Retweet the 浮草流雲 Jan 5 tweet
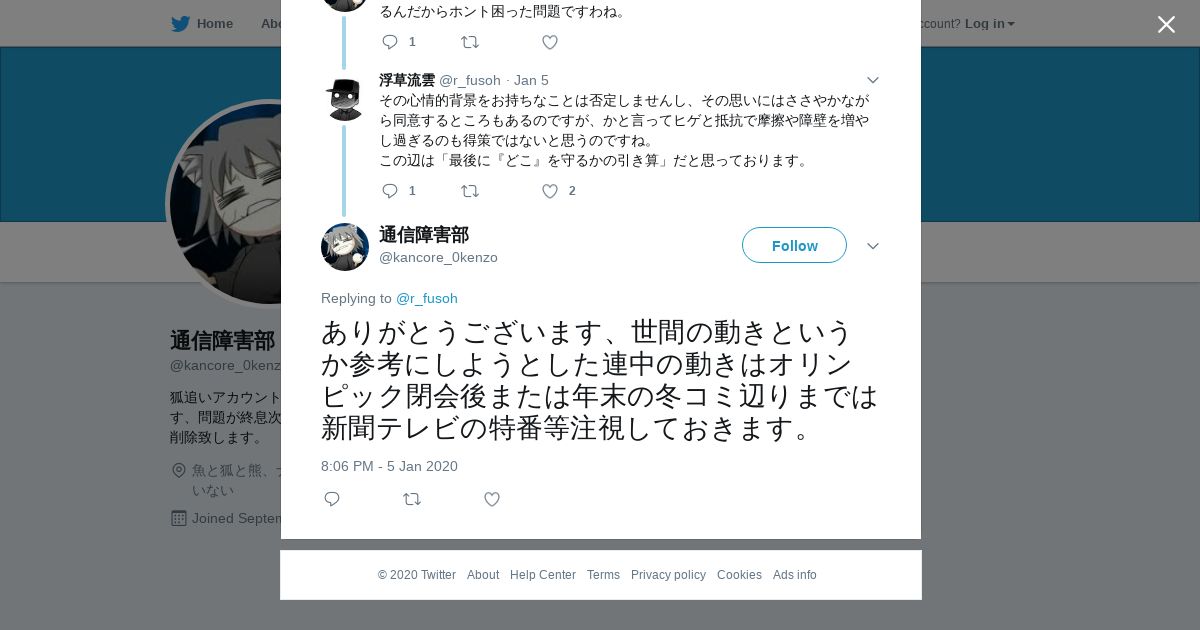The height and width of the screenshot is (630, 1200). coord(470,191)
